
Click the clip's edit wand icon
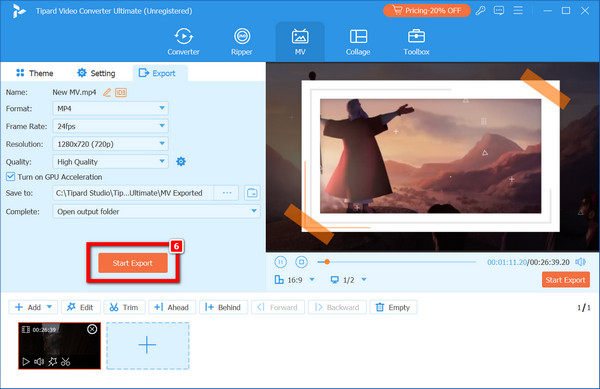tap(53, 361)
